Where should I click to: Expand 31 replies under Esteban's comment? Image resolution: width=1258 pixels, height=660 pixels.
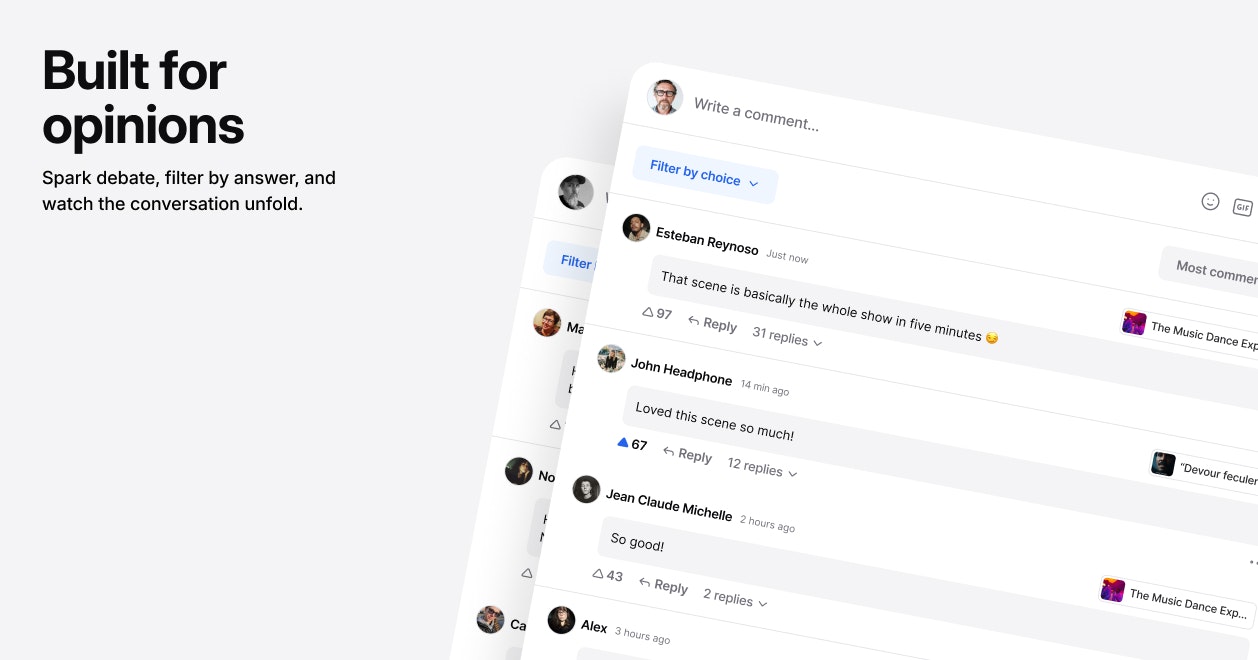point(787,338)
